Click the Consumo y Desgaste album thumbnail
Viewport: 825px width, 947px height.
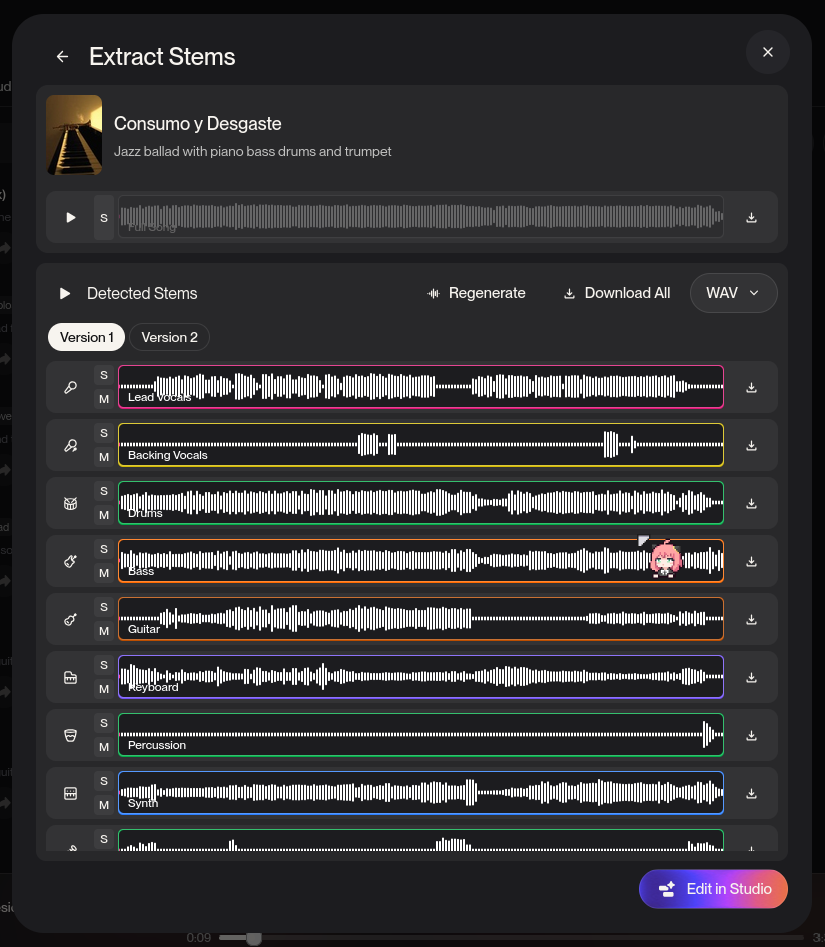tap(74, 133)
